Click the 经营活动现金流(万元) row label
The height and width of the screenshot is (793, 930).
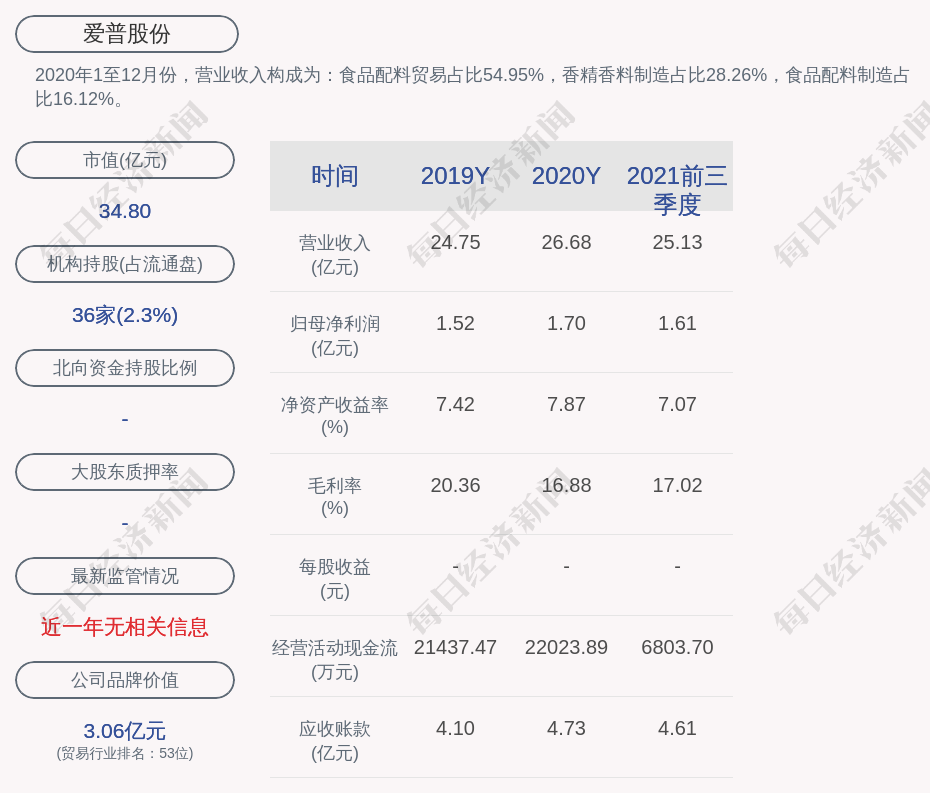335,660
